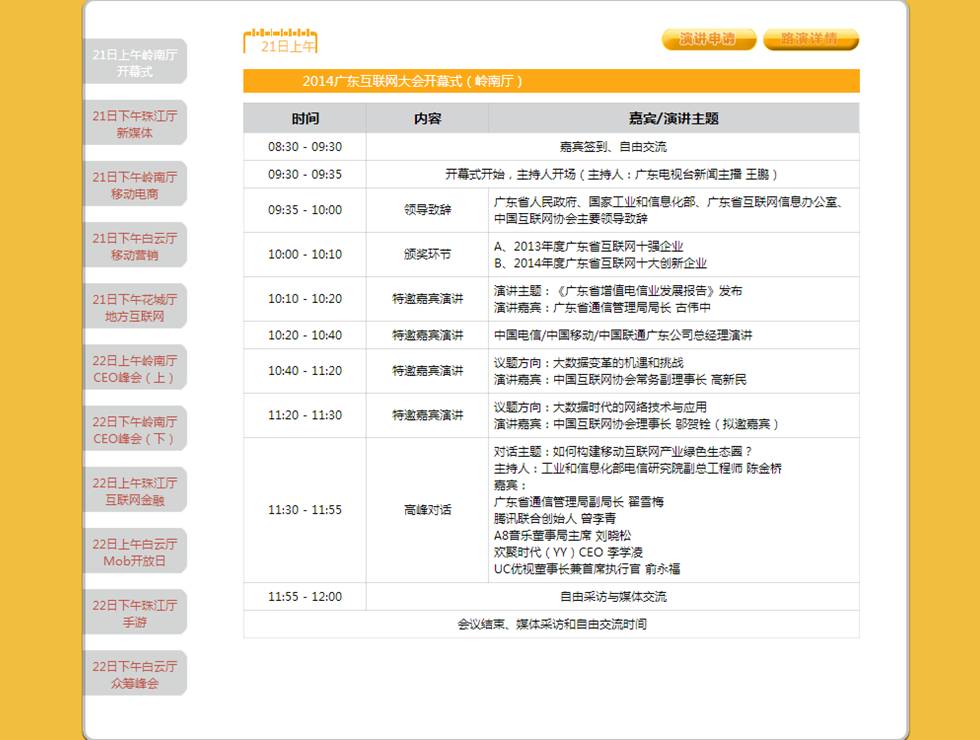Select 22日下午珠江厅 手游 tab
The height and width of the screenshot is (740, 980).
point(135,613)
